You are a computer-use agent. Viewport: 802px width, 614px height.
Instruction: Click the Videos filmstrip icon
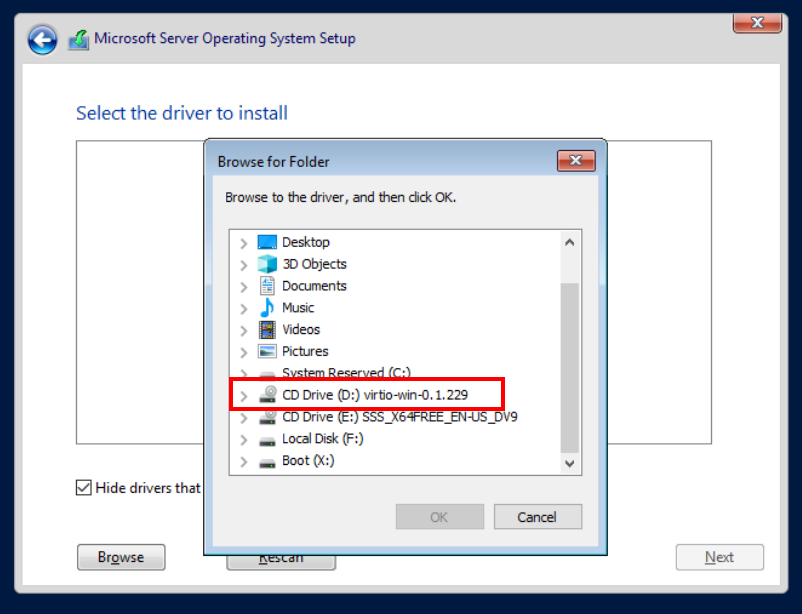pos(267,330)
